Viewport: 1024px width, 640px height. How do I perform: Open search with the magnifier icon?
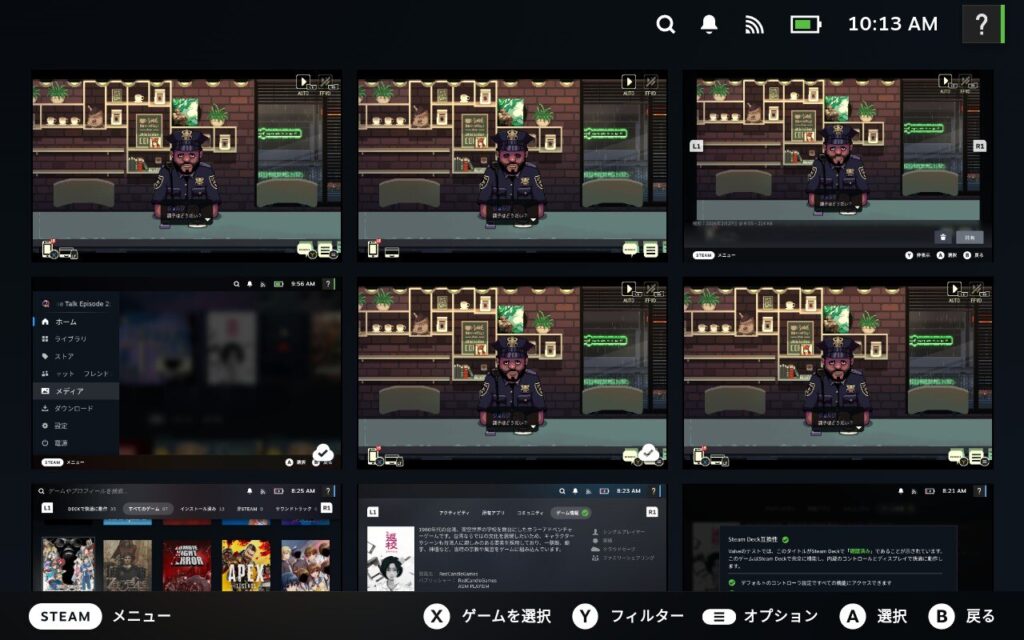pyautogui.click(x=666, y=24)
